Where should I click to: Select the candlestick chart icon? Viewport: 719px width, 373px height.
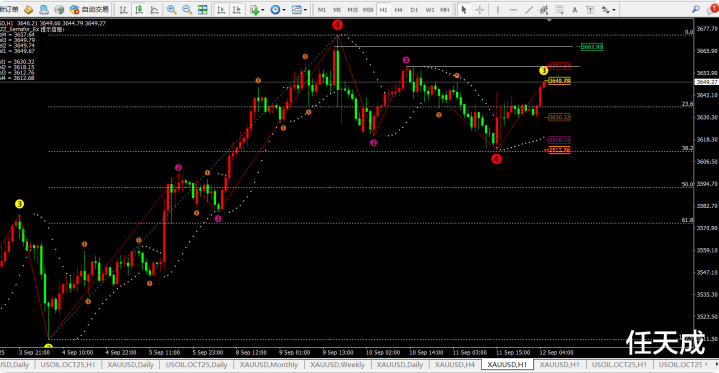139,9
